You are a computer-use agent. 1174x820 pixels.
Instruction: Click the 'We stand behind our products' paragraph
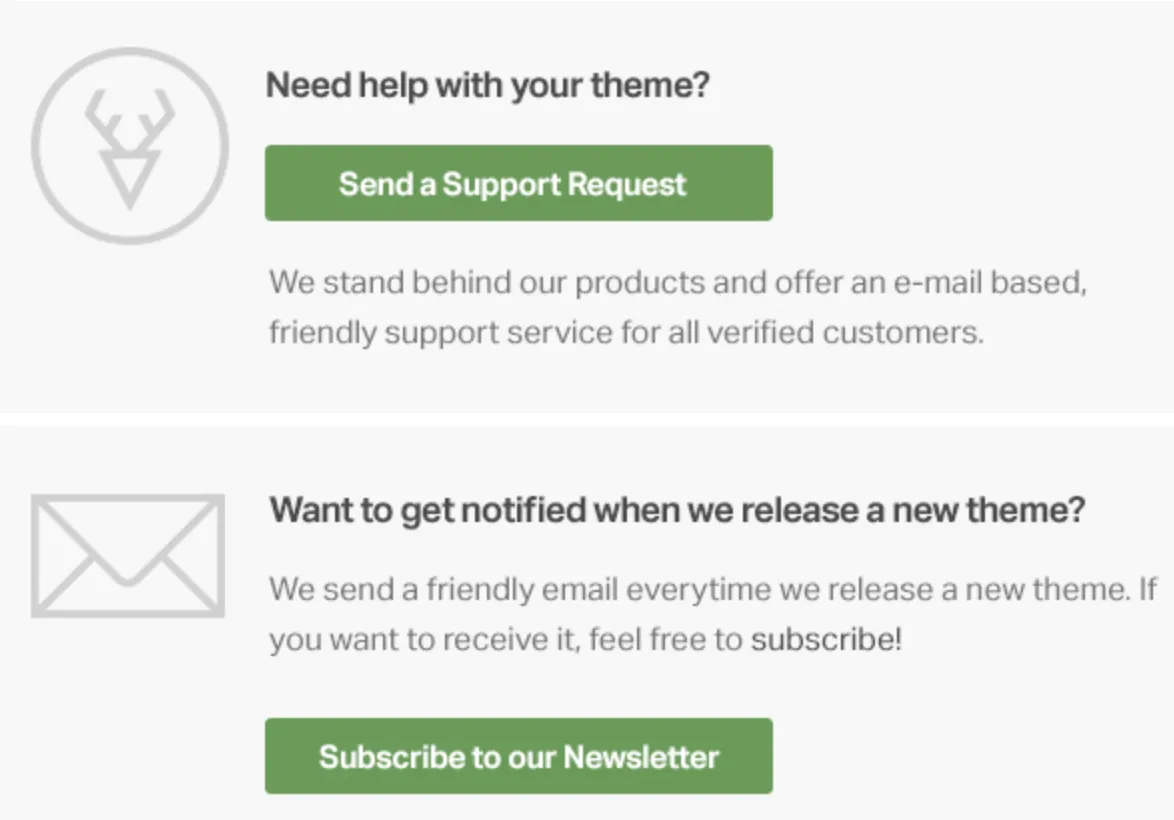click(678, 308)
